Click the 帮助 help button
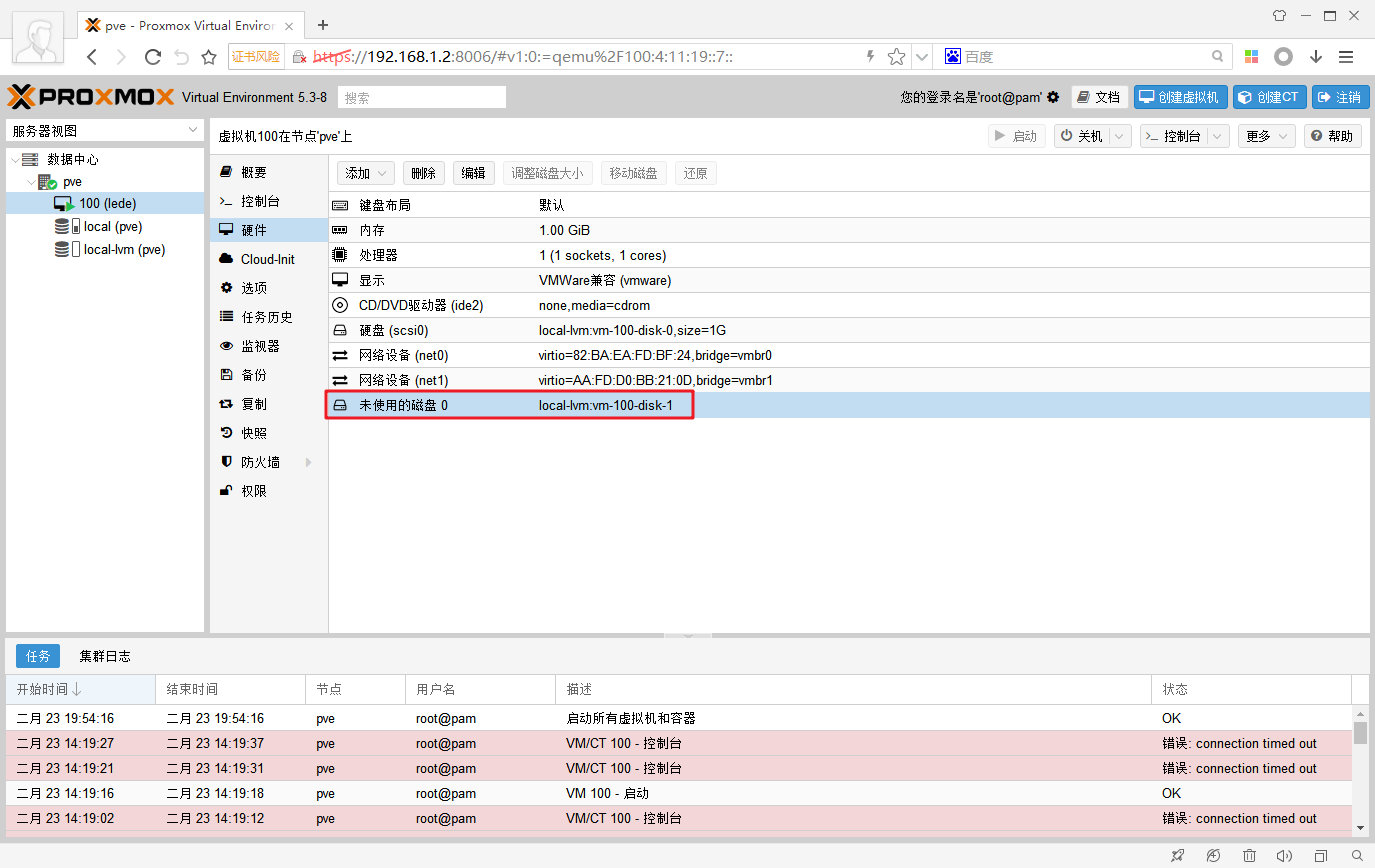Viewport: 1375px width, 868px height. pos(1332,136)
